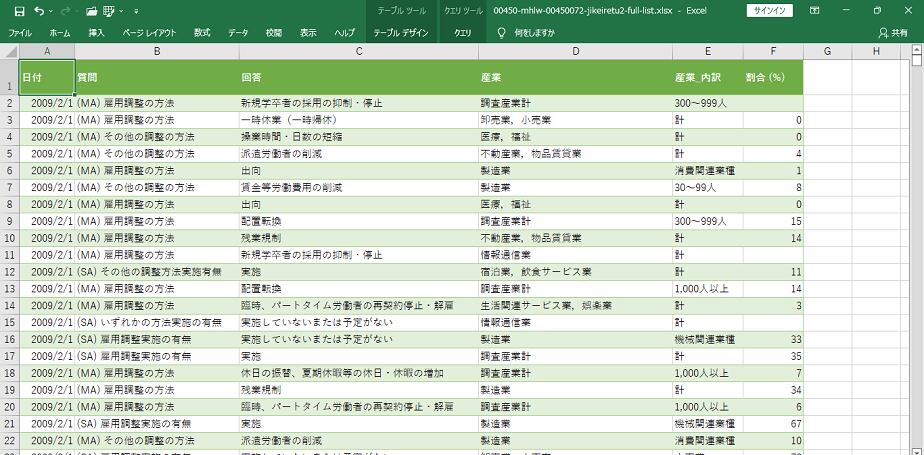Select row 10 header
The width and height of the screenshot is (924, 455).
coord(9,238)
